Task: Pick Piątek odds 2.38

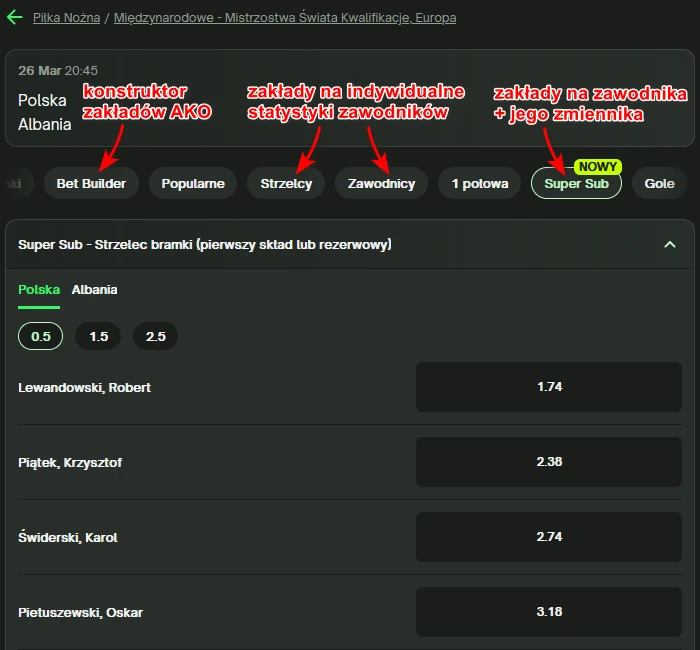Action: click(548, 462)
